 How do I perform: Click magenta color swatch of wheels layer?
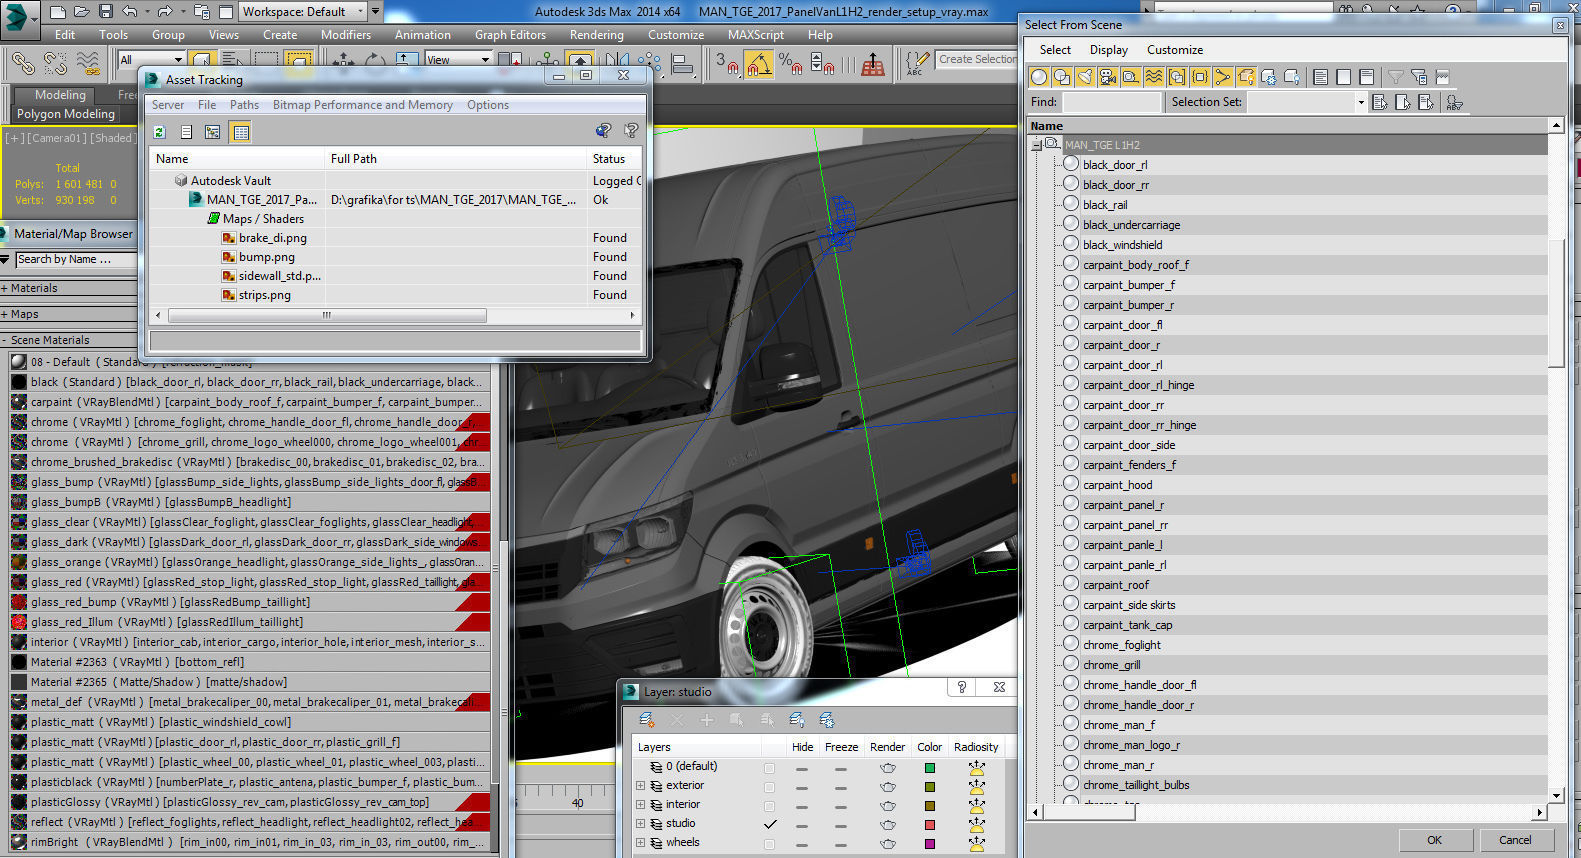point(930,844)
